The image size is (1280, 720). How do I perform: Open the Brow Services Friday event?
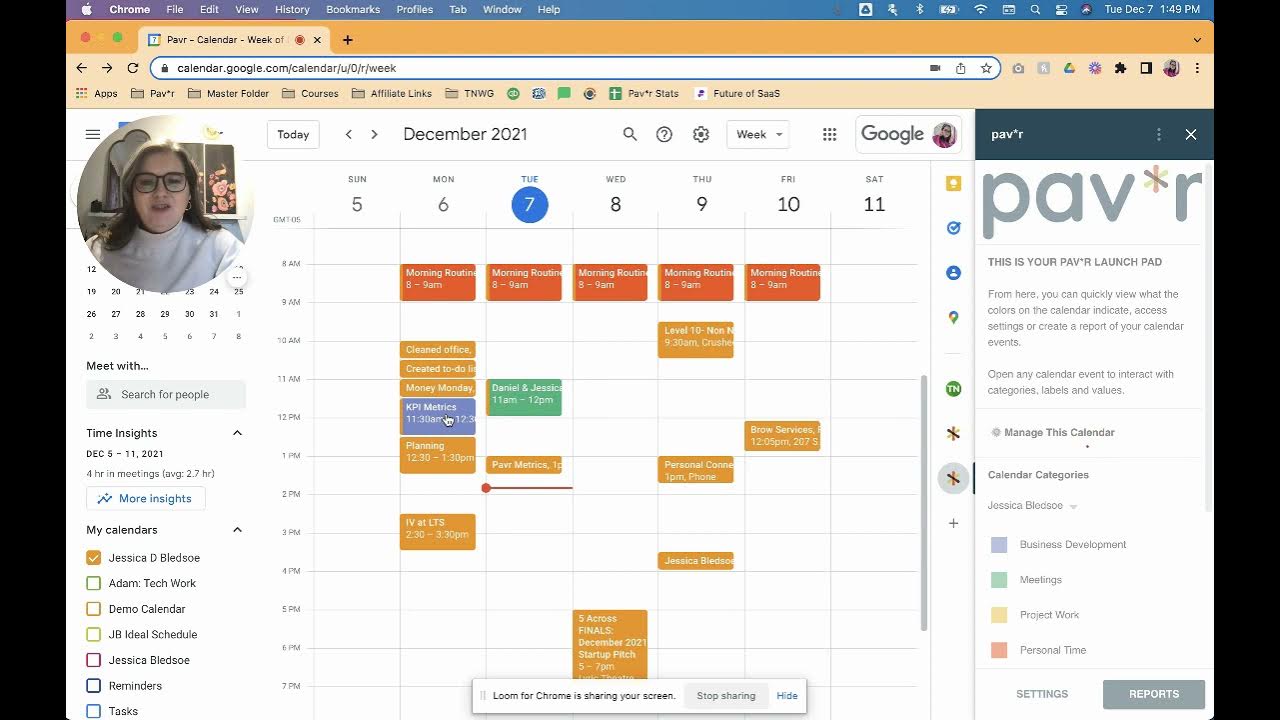click(x=783, y=435)
